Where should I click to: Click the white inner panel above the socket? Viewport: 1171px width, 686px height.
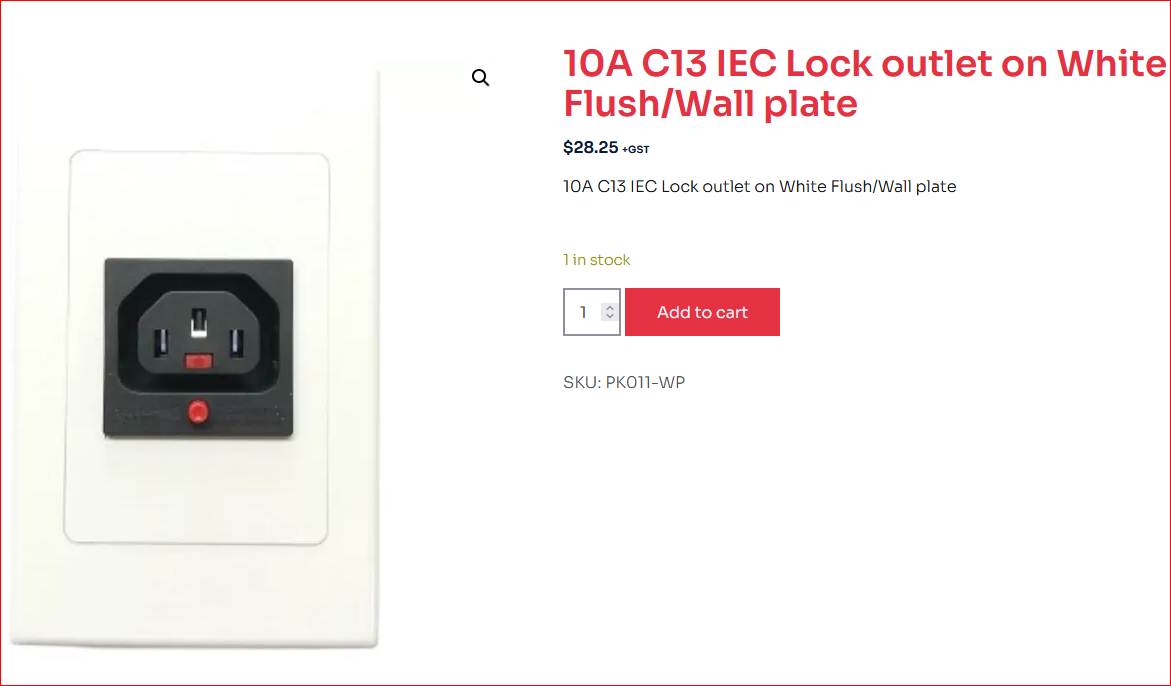pos(198,205)
